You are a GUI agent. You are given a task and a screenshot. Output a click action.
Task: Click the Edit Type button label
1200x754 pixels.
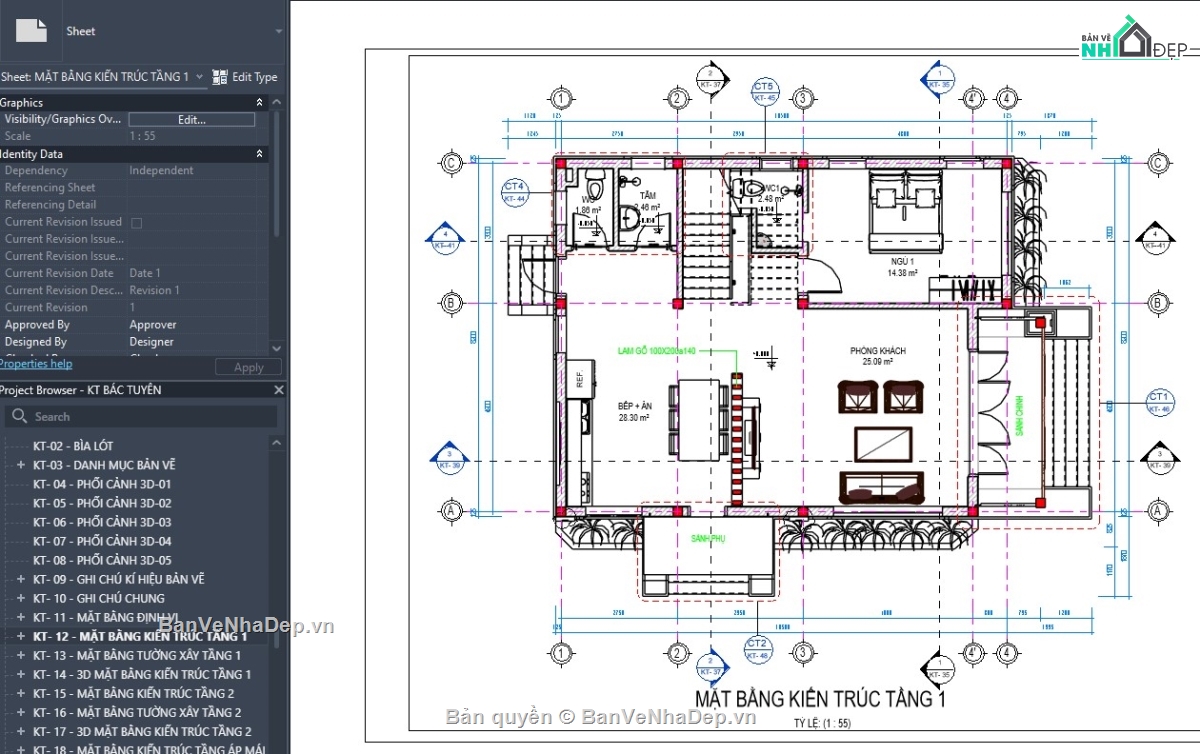pyautogui.click(x=255, y=77)
